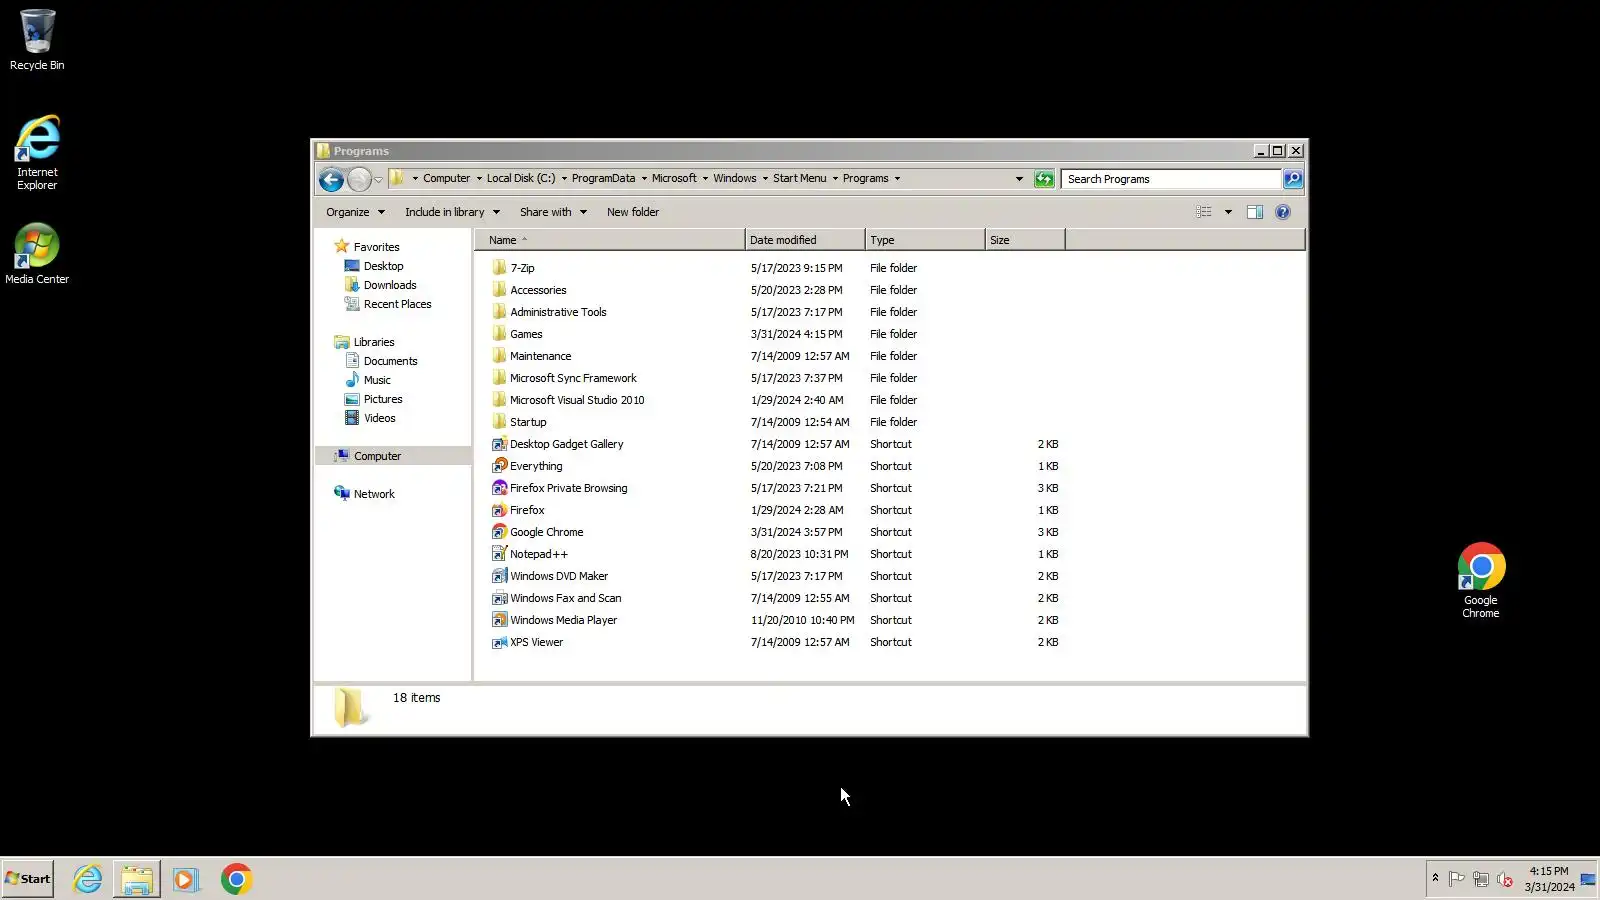The image size is (1600, 900).
Task: Open the network tray icon
Action: coord(1480,879)
